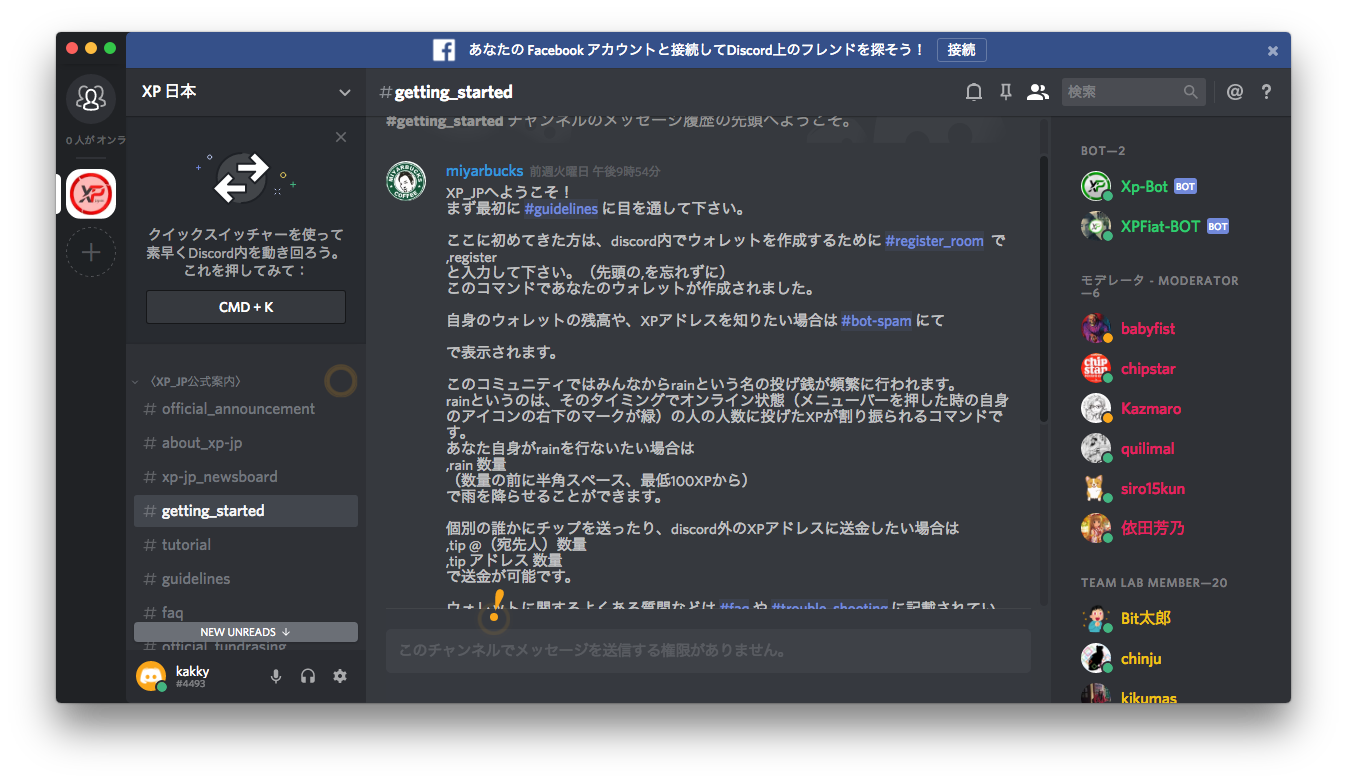Mute your microphone
This screenshot has height=783, width=1347.
click(x=276, y=676)
